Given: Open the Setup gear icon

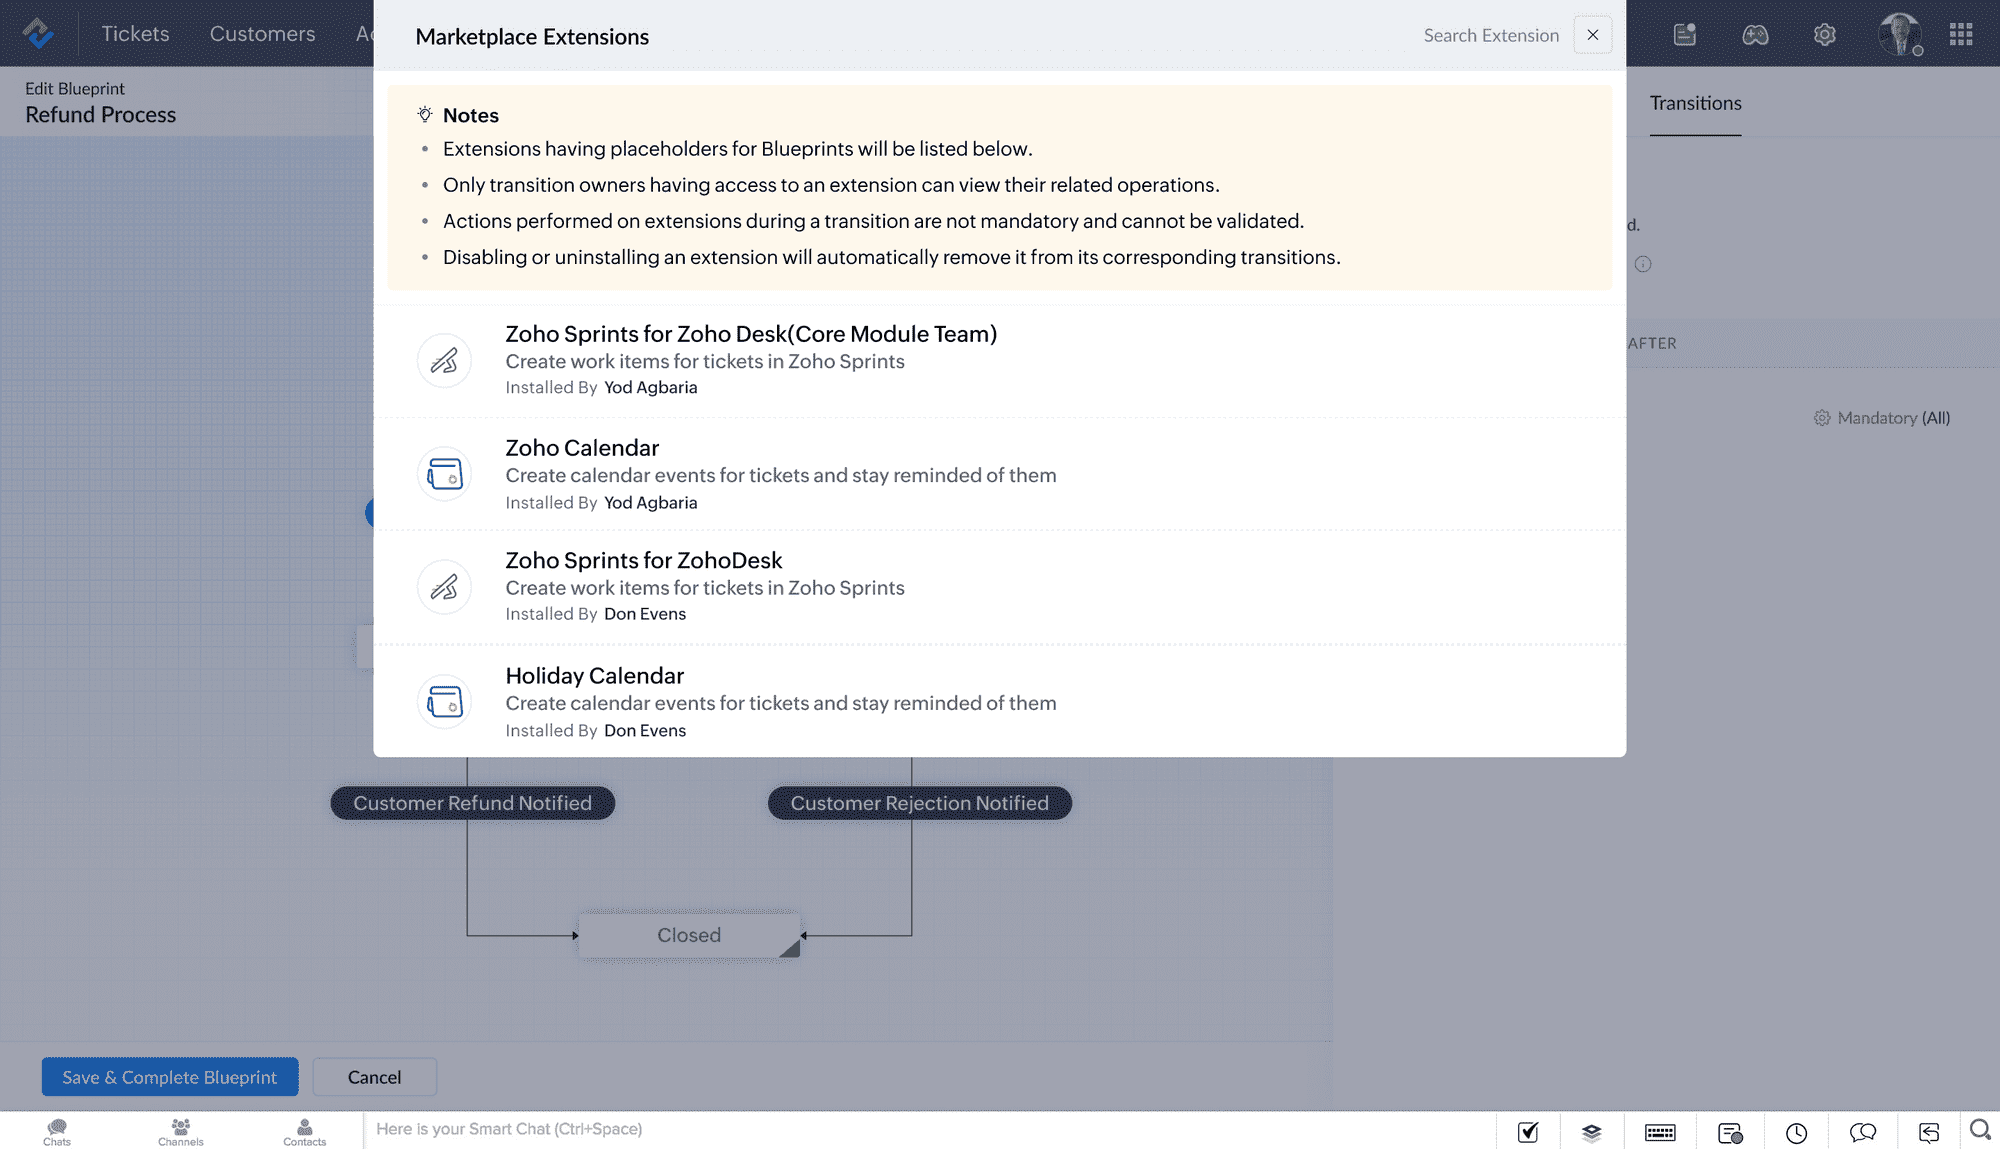Looking at the screenshot, I should [1825, 35].
